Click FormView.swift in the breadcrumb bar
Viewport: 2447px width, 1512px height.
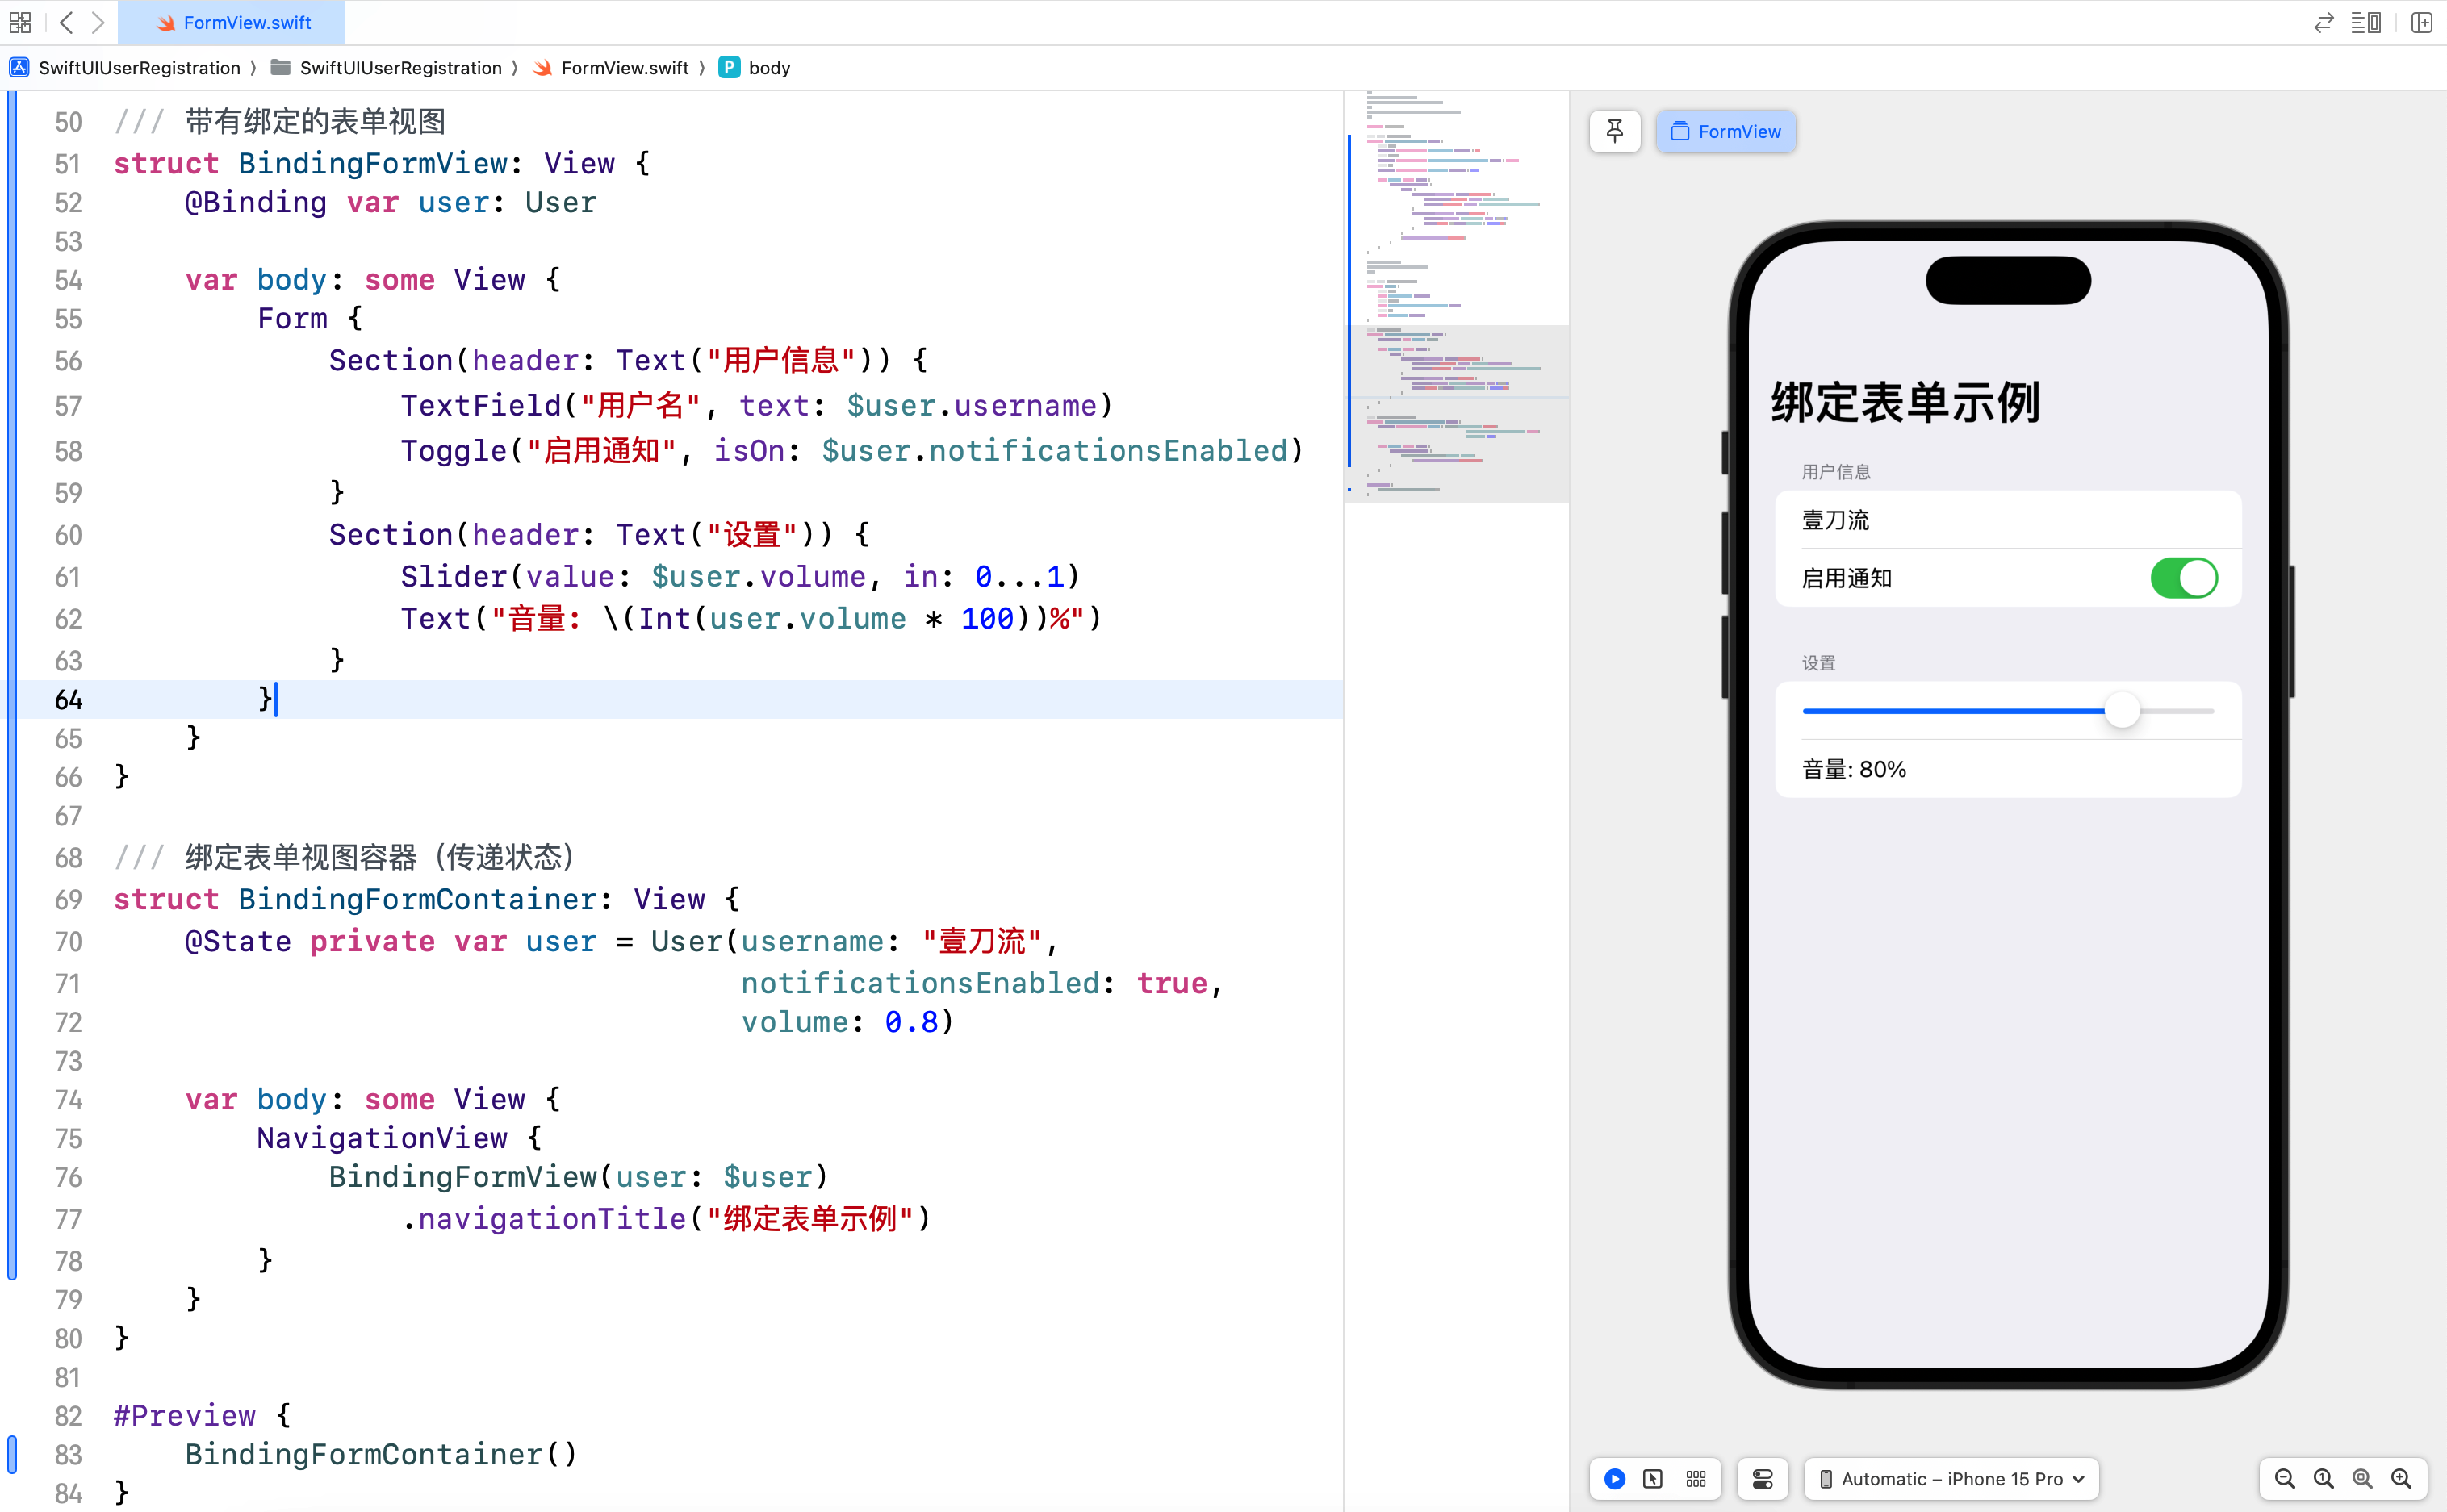[611, 68]
